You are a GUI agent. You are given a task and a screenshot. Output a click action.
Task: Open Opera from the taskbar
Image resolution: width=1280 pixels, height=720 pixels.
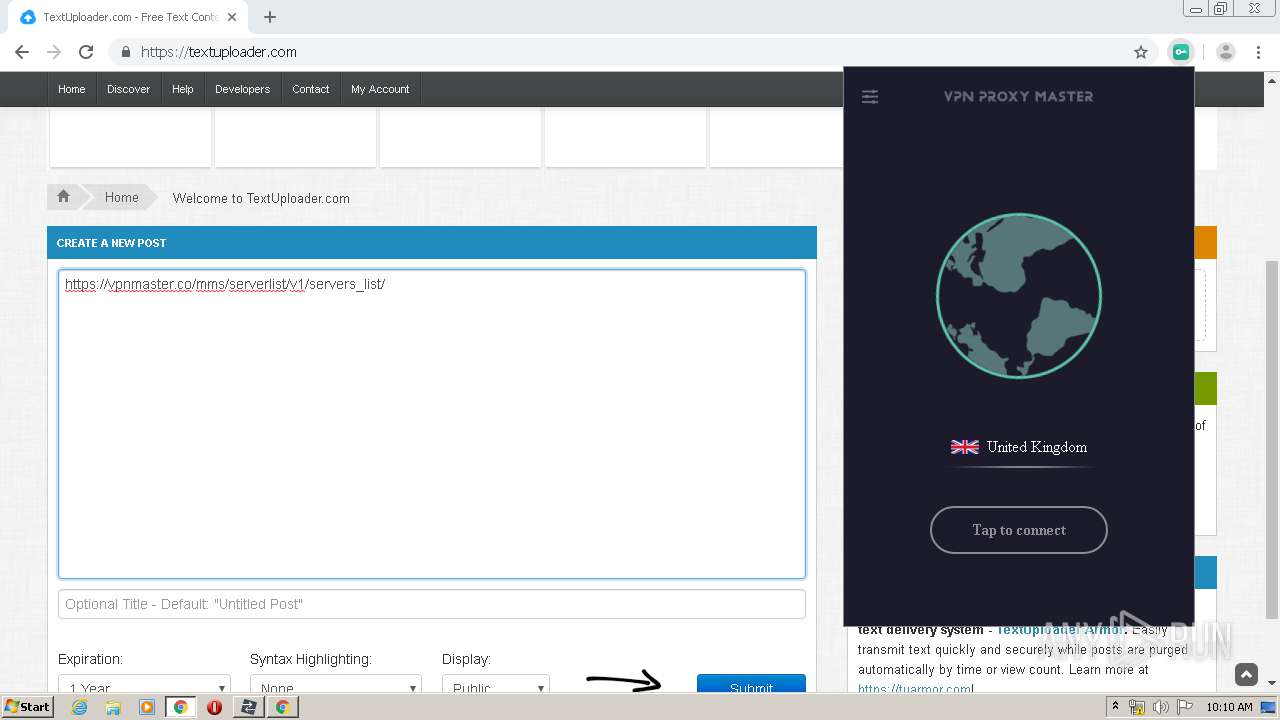click(214, 707)
